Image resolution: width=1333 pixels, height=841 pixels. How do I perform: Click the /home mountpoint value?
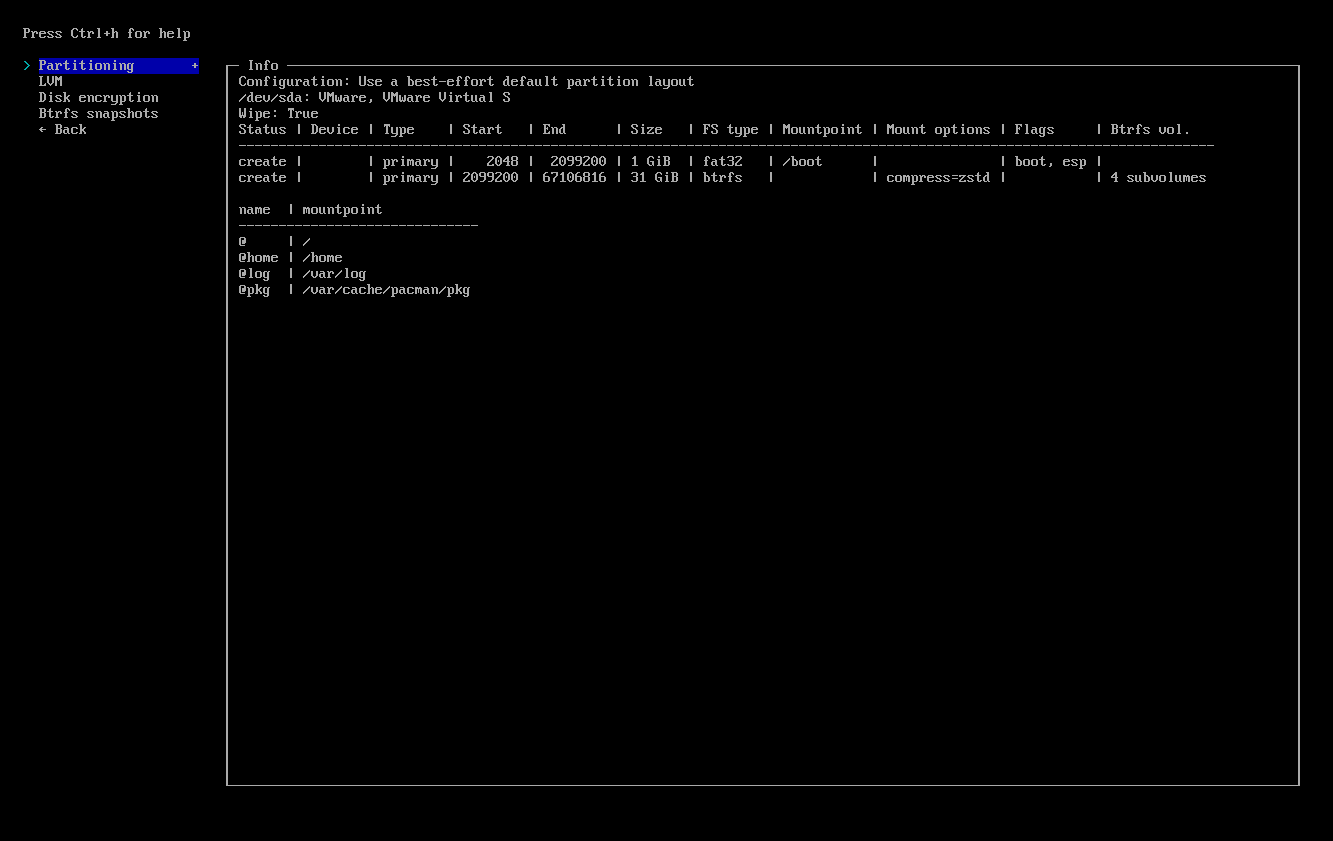coord(322,257)
